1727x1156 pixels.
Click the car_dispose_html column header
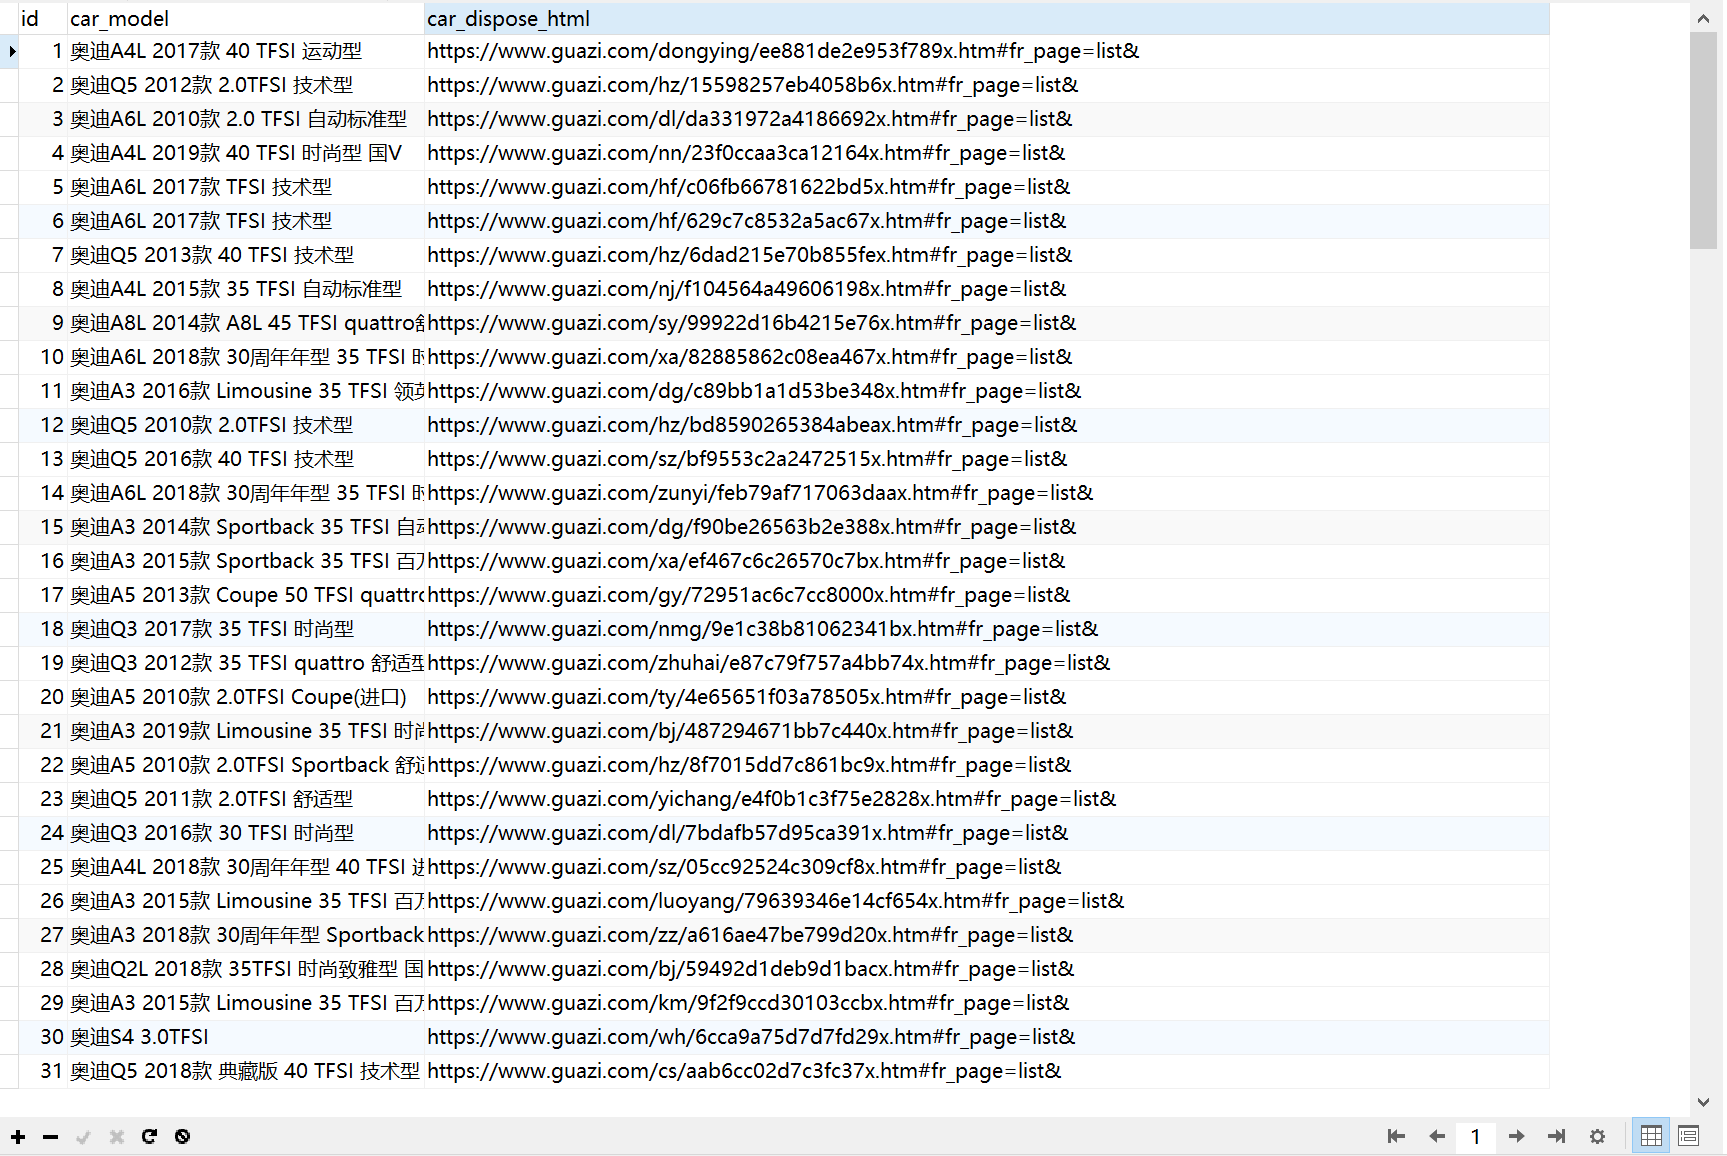(987, 19)
